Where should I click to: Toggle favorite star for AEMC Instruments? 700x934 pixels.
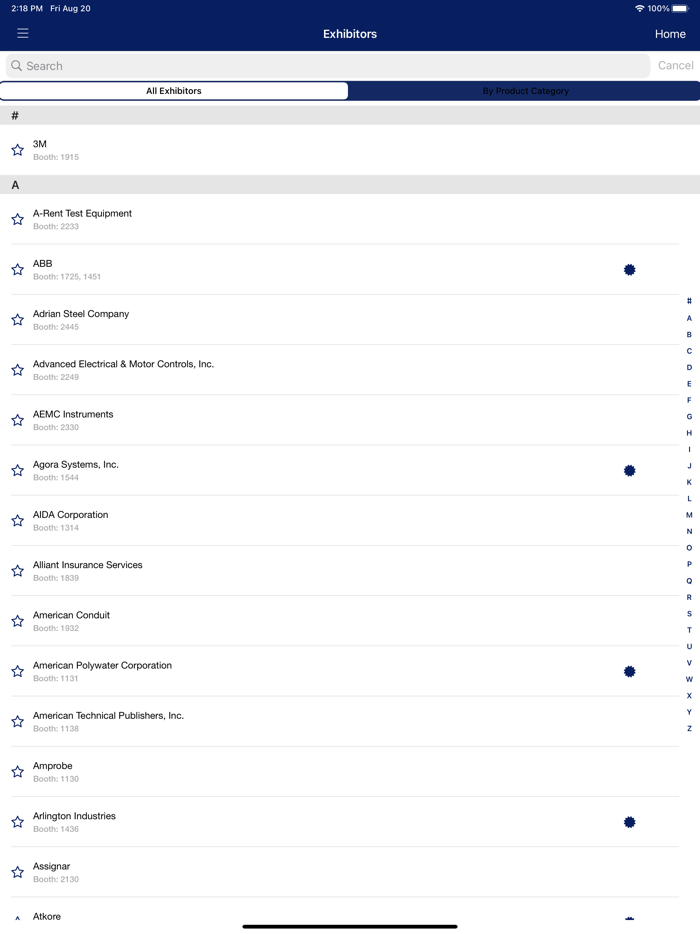17,420
